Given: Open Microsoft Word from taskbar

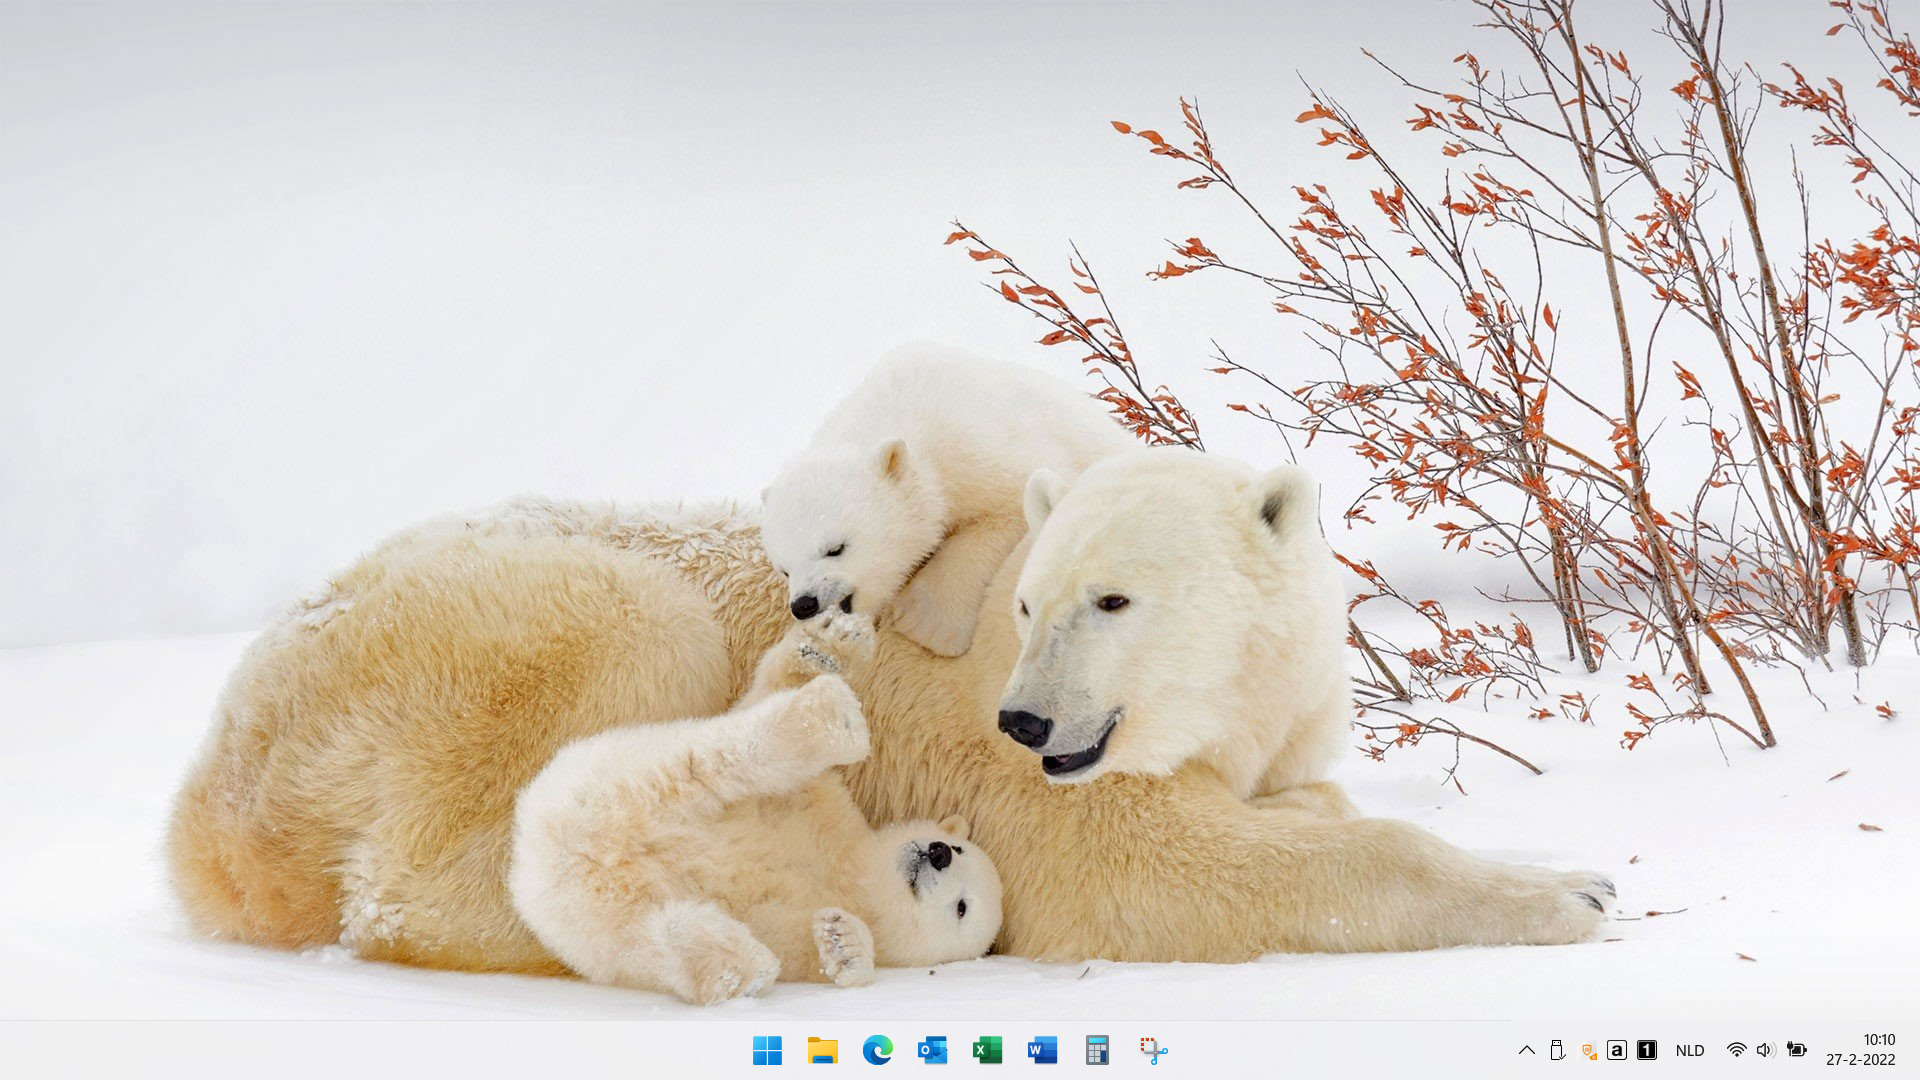Looking at the screenshot, I should coord(1042,1050).
